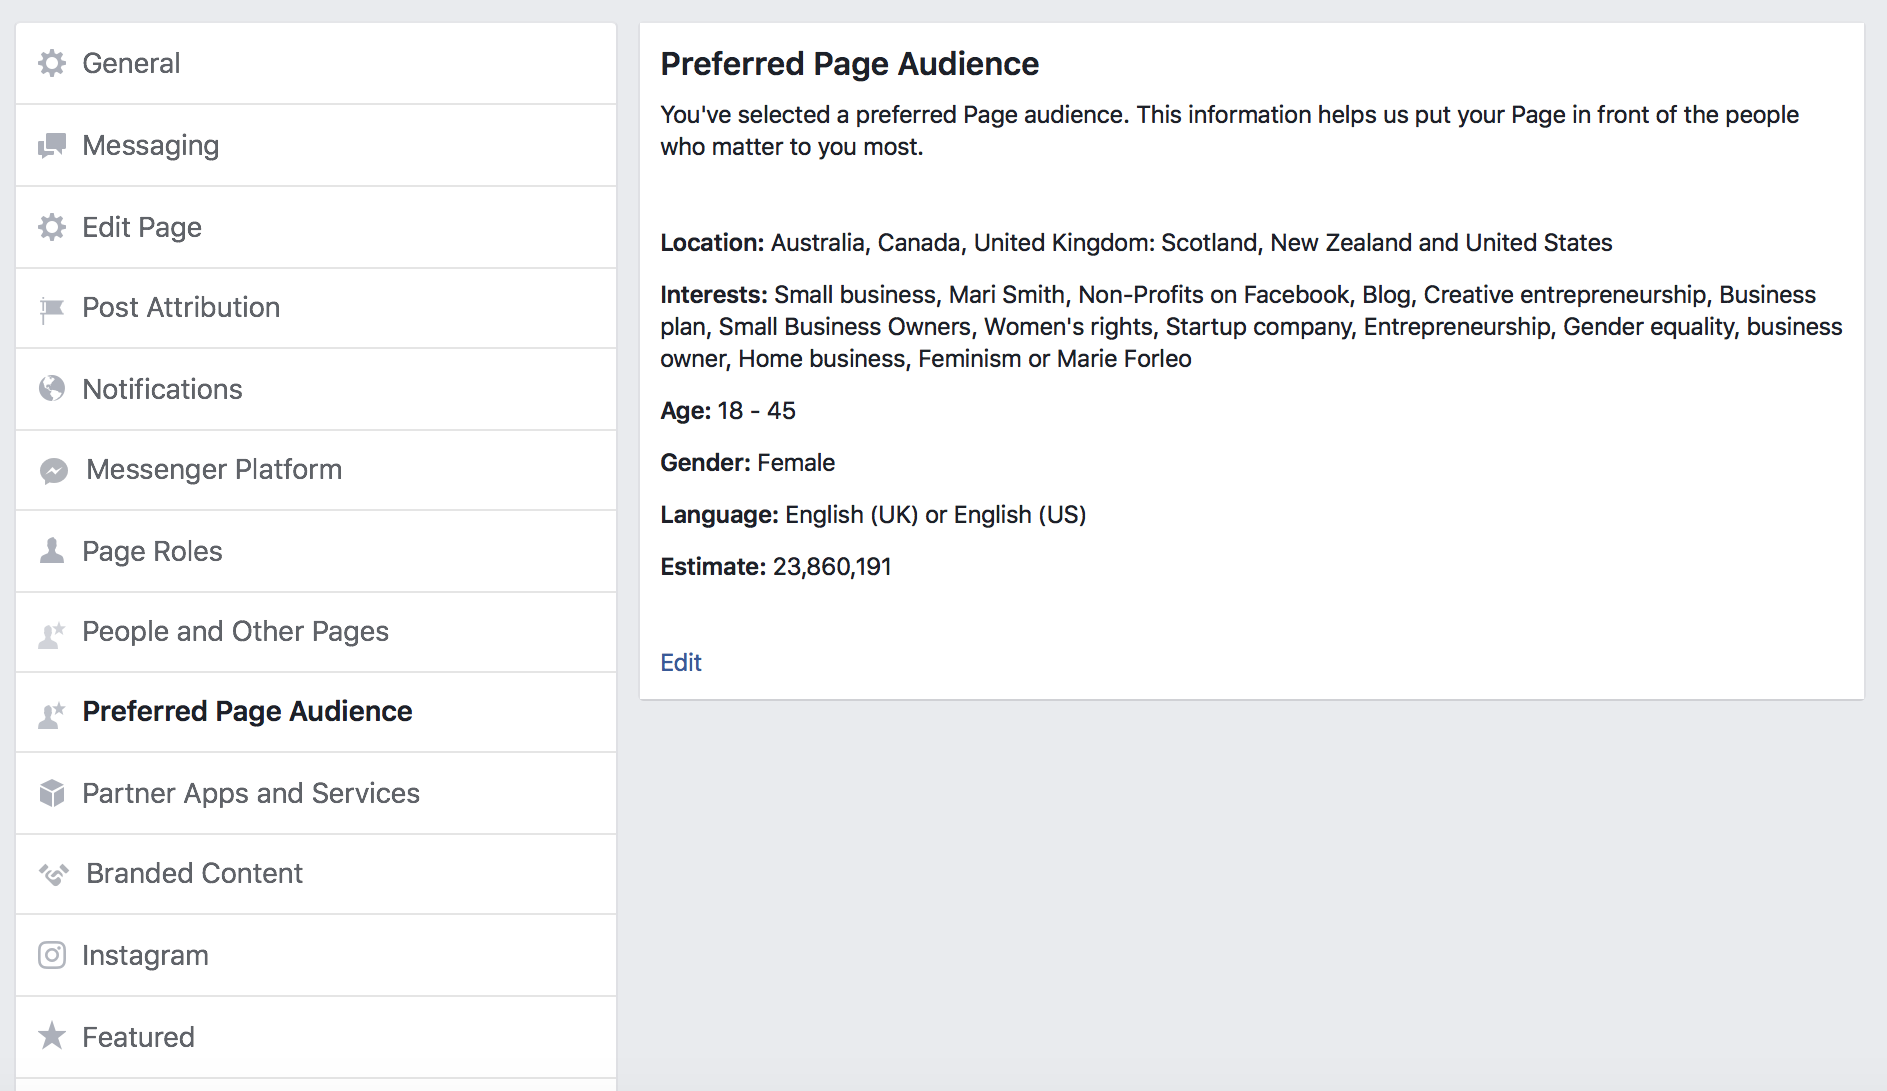Click the Gender: Female text
The width and height of the screenshot is (1887, 1091).
[747, 462]
